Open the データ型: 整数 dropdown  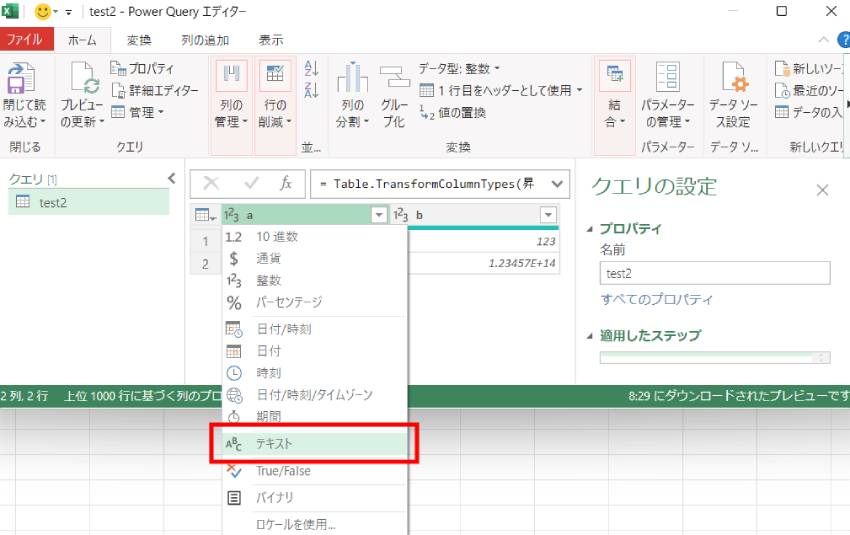click(x=459, y=68)
